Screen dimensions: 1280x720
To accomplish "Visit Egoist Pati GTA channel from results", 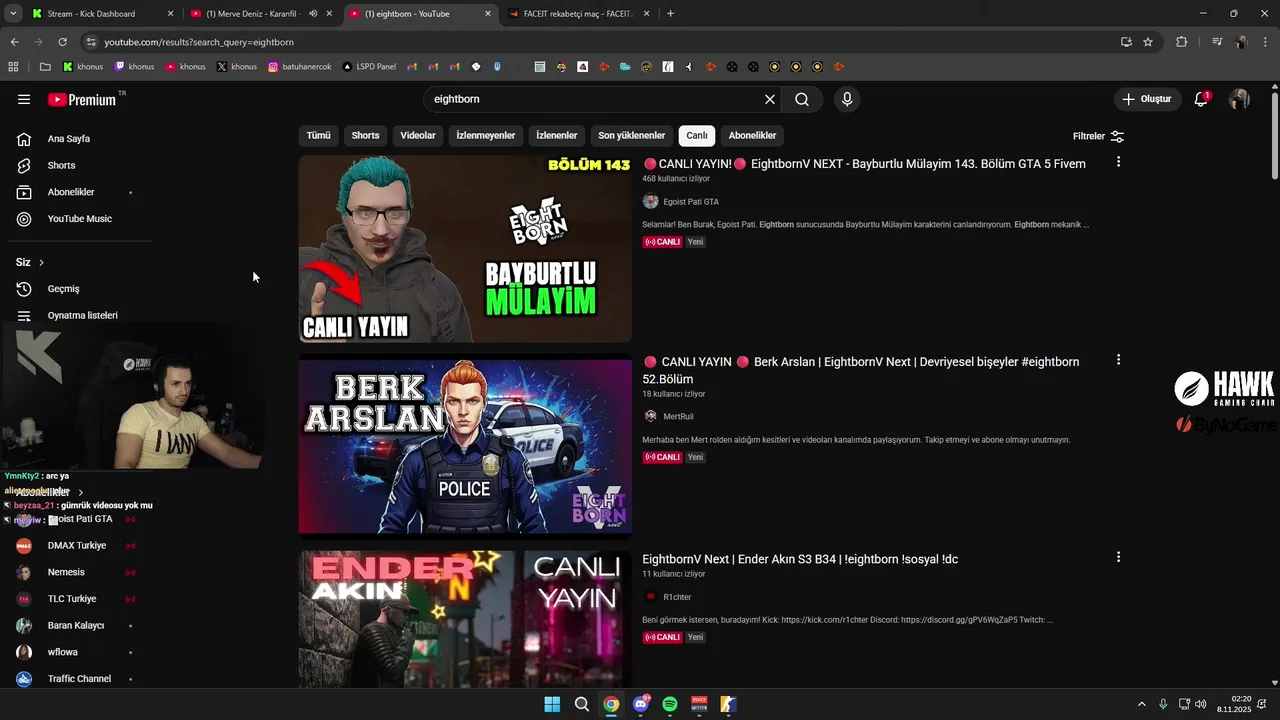I will click(691, 202).
